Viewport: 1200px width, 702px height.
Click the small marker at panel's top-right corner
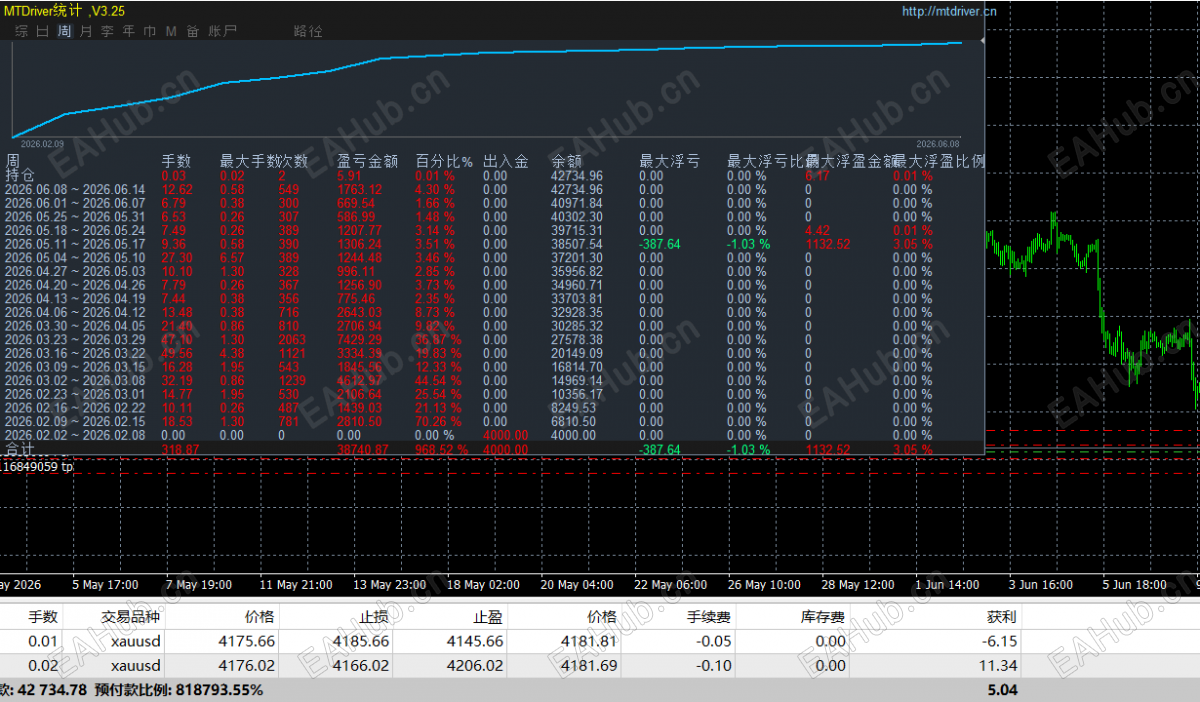pyautogui.click(x=982, y=41)
